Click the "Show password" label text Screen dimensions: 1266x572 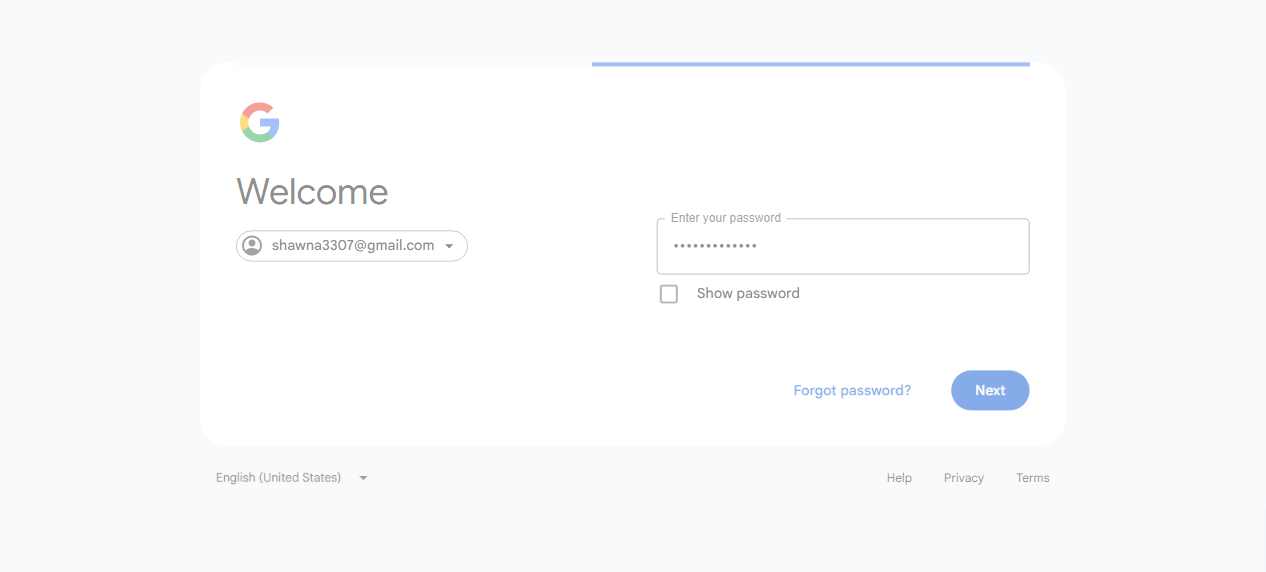pyautogui.click(x=748, y=294)
